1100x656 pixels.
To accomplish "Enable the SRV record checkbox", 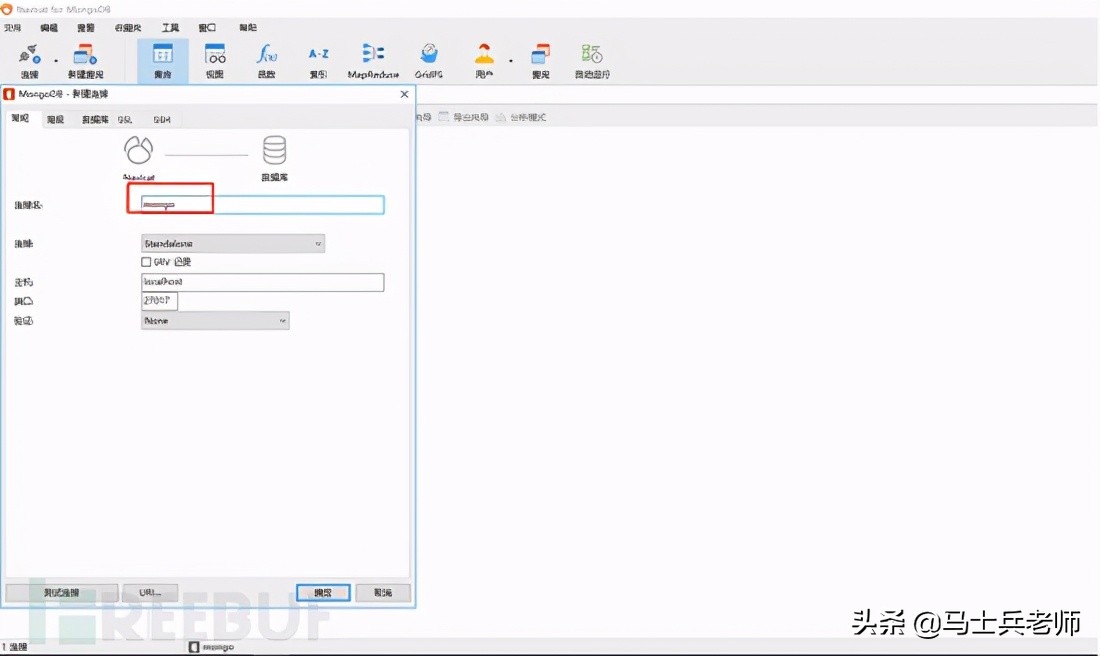I will coord(146,262).
